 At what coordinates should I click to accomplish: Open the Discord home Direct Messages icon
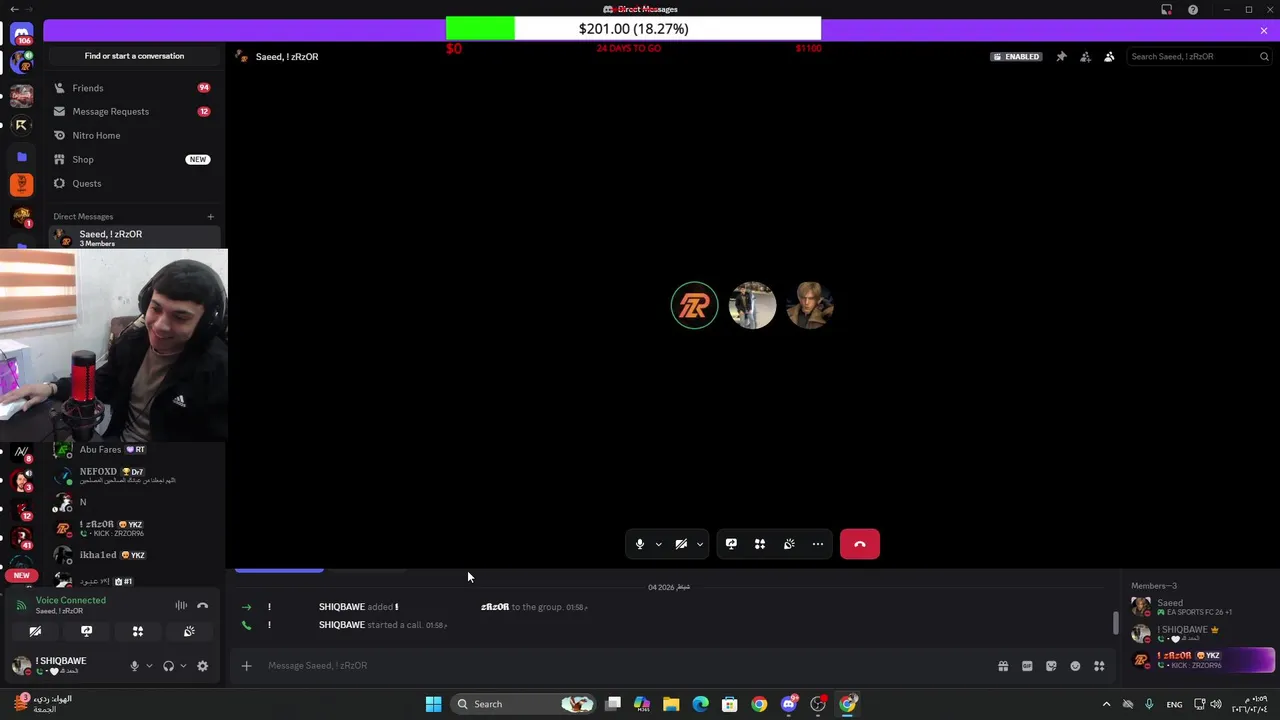tap(22, 36)
